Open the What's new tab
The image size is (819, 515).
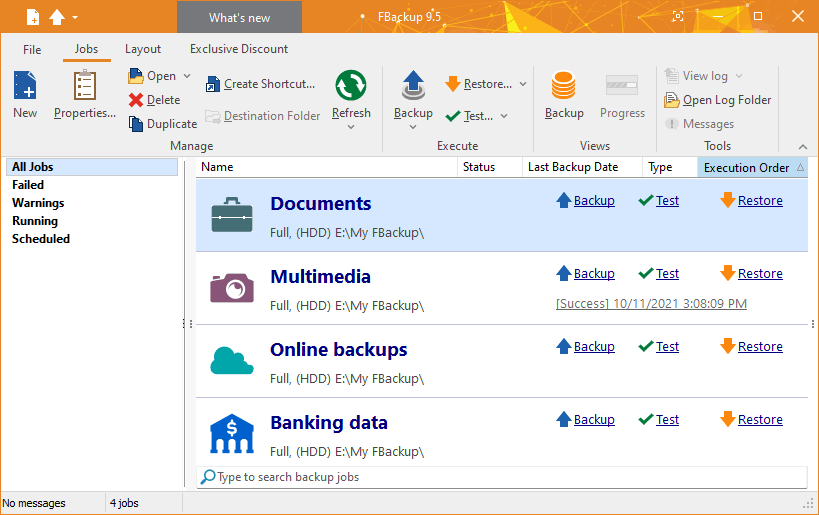tap(239, 18)
